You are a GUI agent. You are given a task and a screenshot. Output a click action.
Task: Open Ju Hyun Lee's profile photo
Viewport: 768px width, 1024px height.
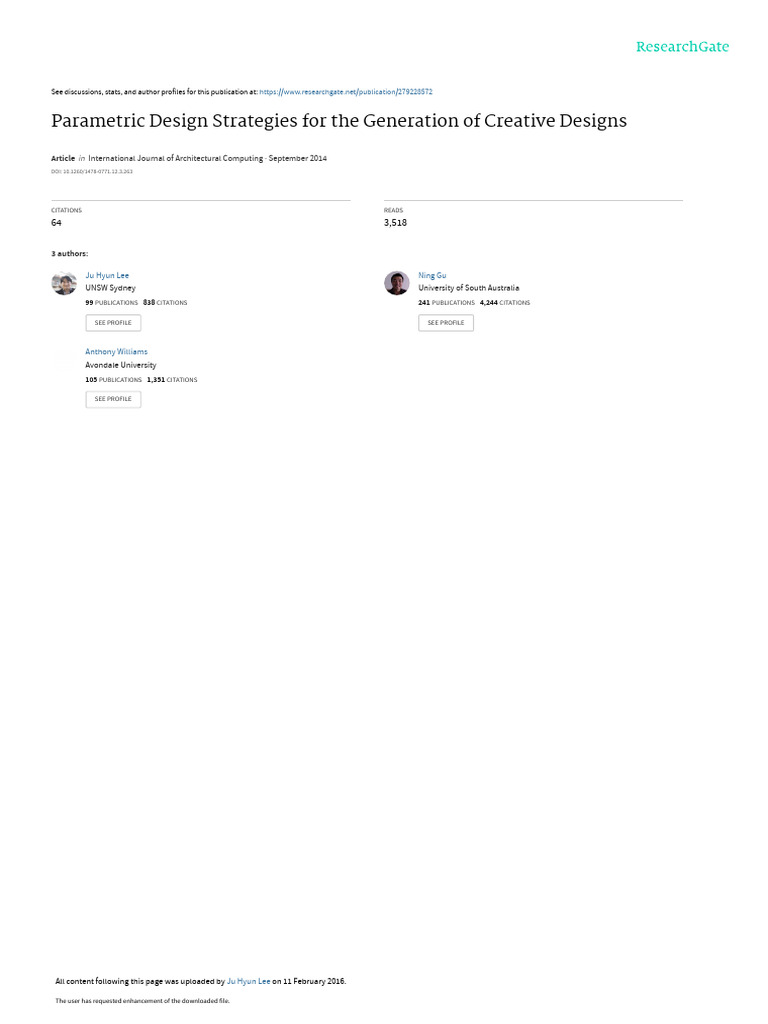(x=64, y=283)
